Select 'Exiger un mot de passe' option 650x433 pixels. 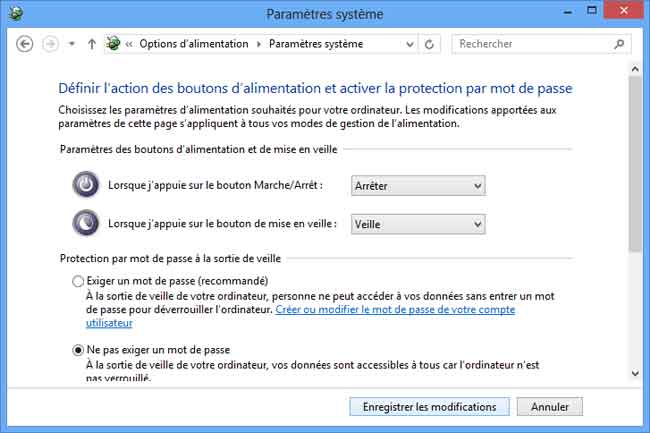pyautogui.click(x=79, y=281)
